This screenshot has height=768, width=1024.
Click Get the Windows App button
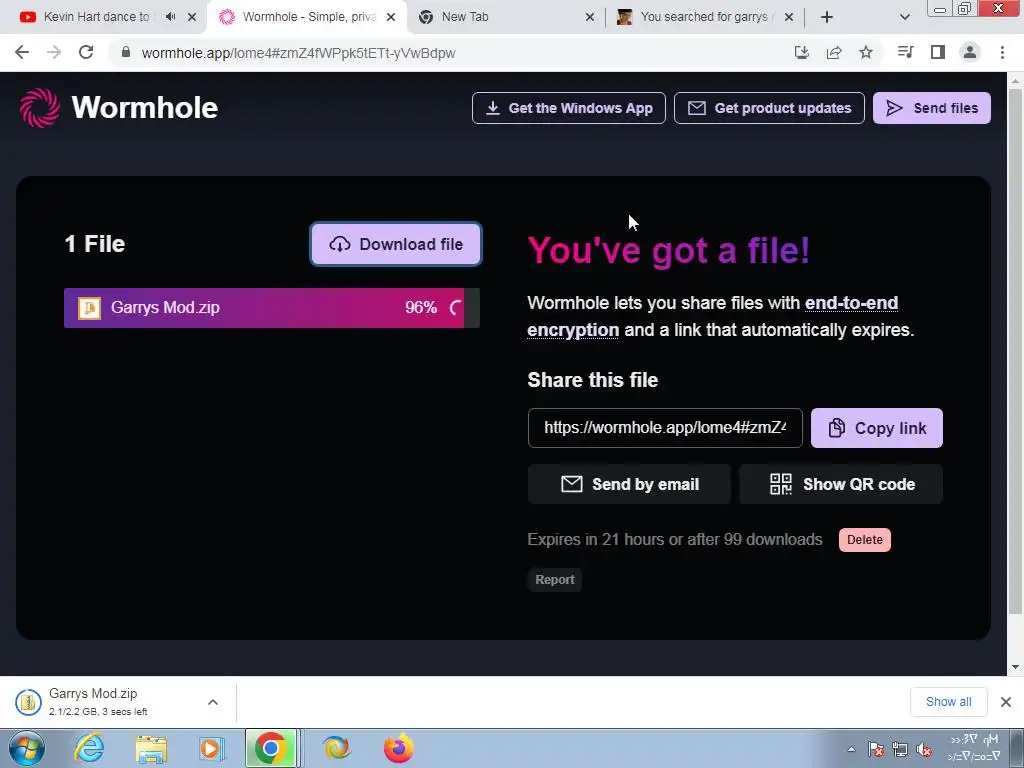[569, 108]
